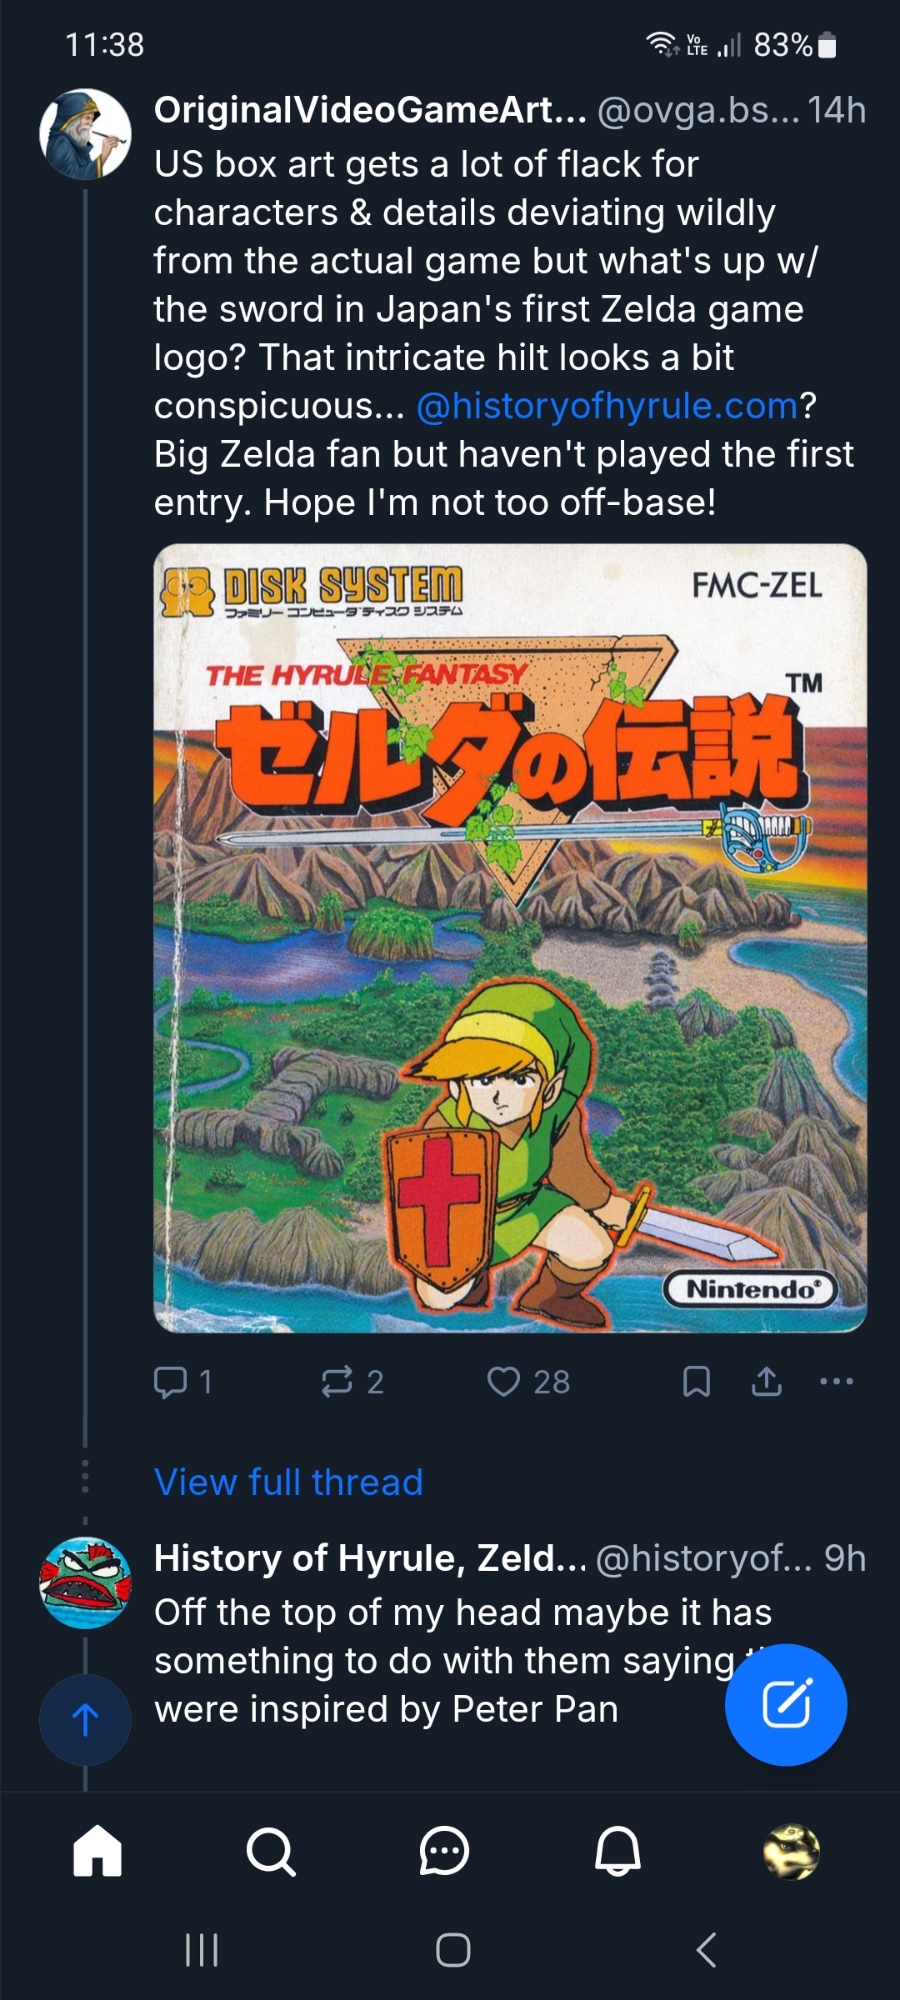
Task: Open the Chat messages tab
Action: pos(444,1852)
